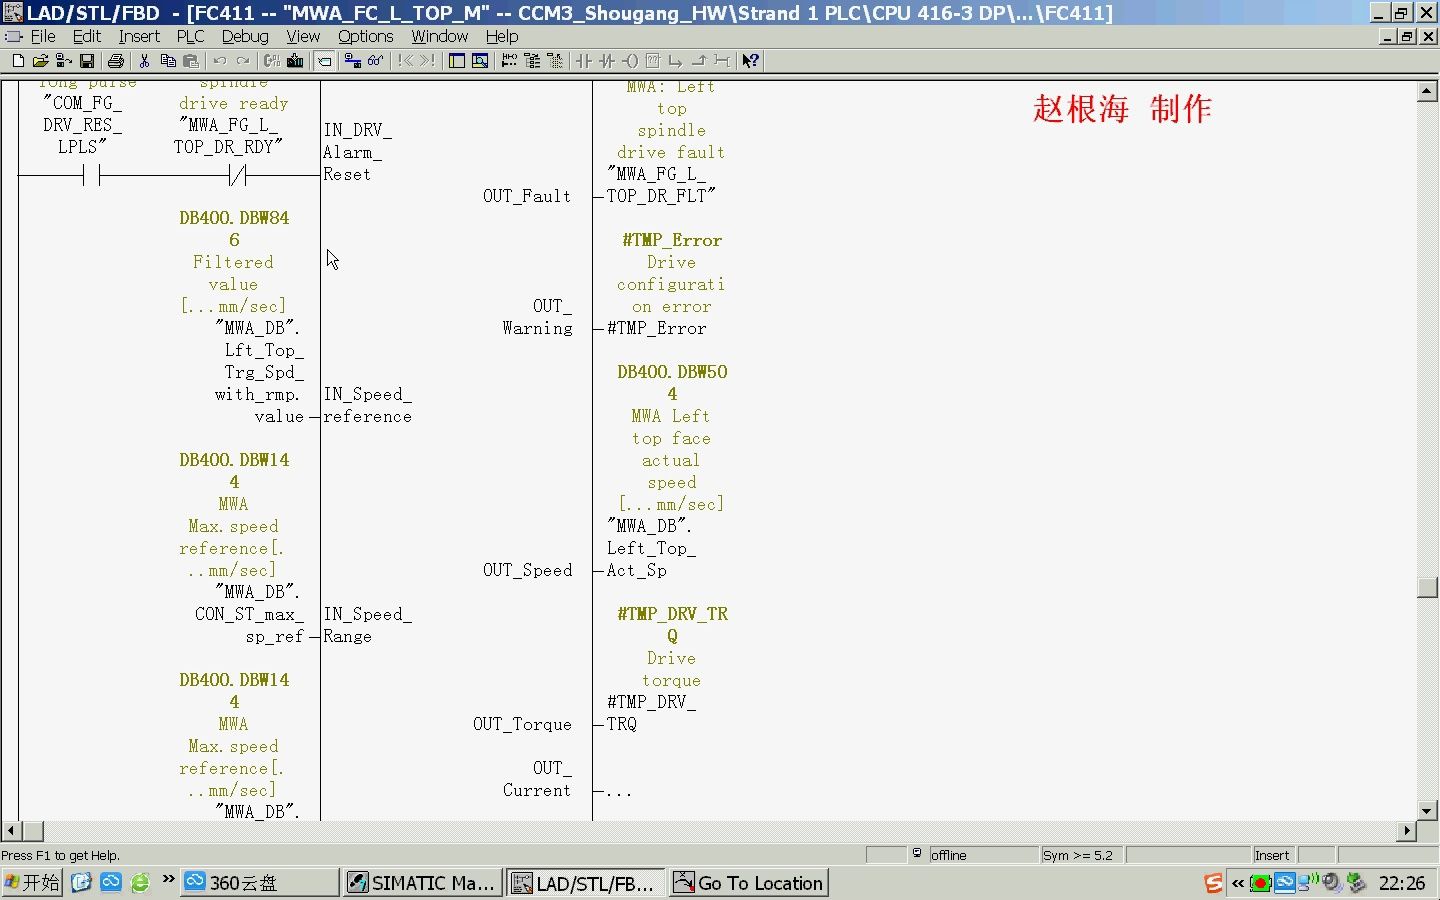The image size is (1440, 900).
Task: Open the Help menu
Action: click(x=502, y=36)
